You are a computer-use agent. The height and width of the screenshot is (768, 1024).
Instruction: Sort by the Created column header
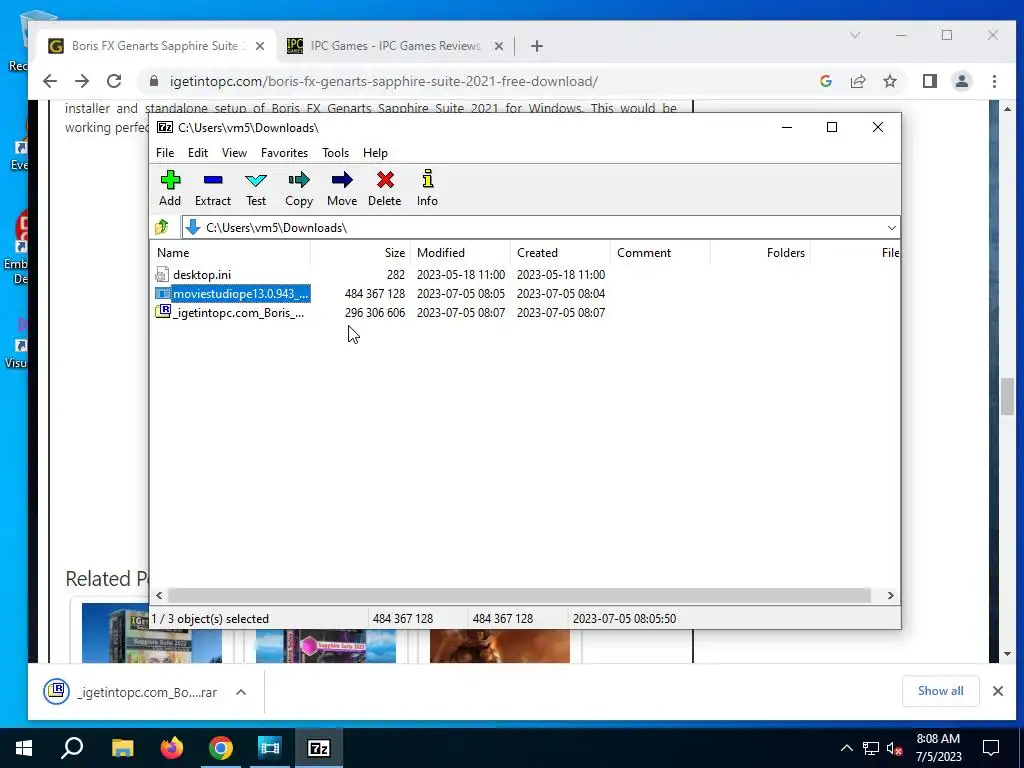[x=560, y=253]
